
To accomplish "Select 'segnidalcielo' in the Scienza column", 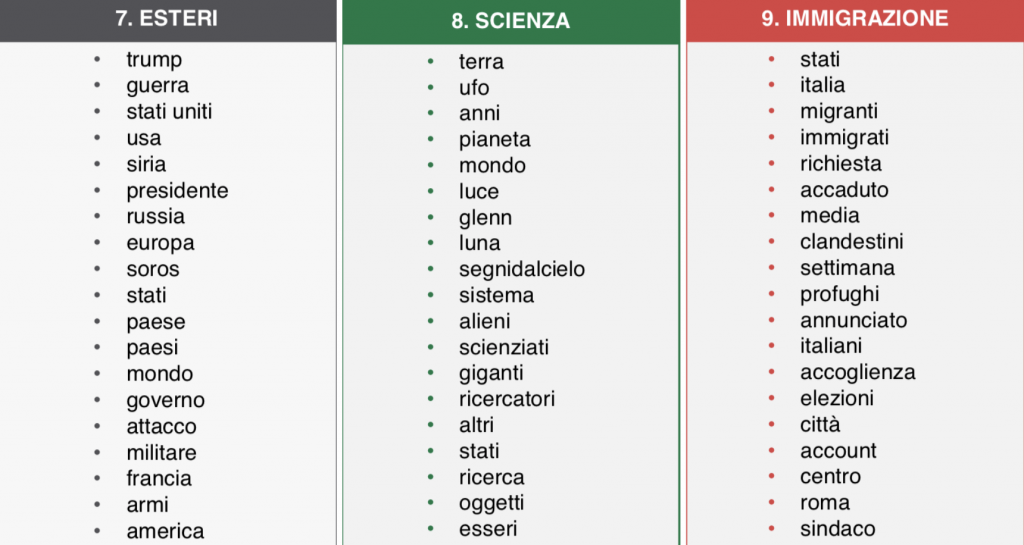I will 522,269.
